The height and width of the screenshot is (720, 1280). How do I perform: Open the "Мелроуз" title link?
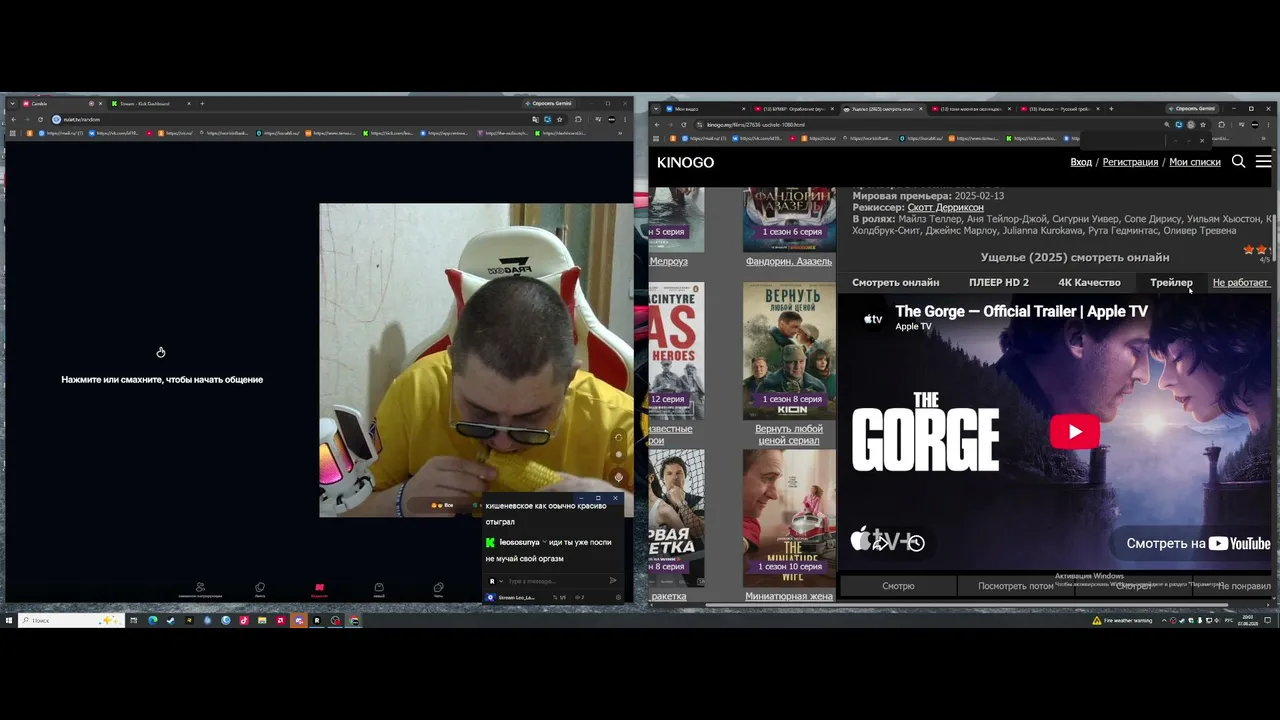coord(669,262)
